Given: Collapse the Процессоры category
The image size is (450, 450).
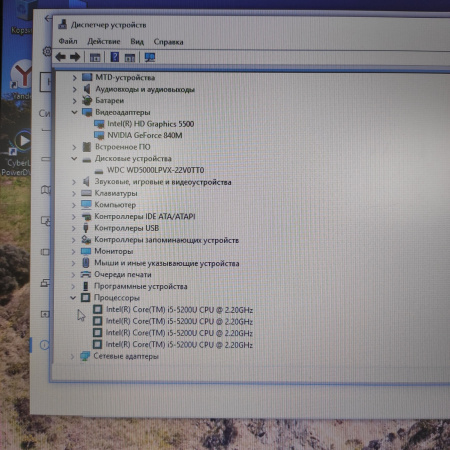Looking at the screenshot, I should coord(73,297).
